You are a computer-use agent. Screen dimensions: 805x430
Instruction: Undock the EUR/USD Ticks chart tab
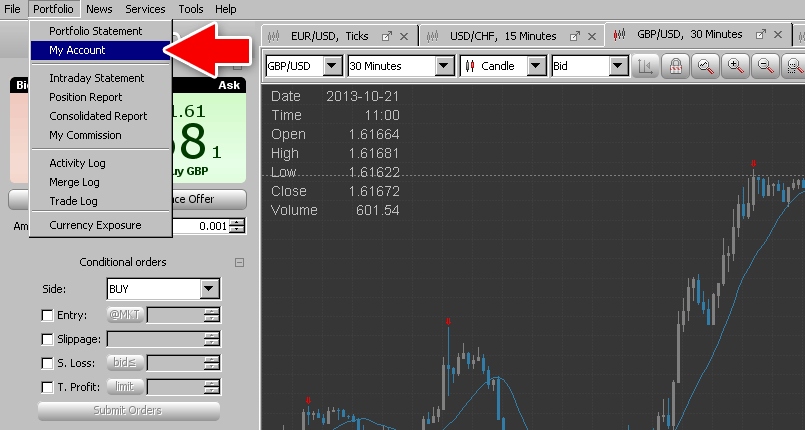[387, 36]
